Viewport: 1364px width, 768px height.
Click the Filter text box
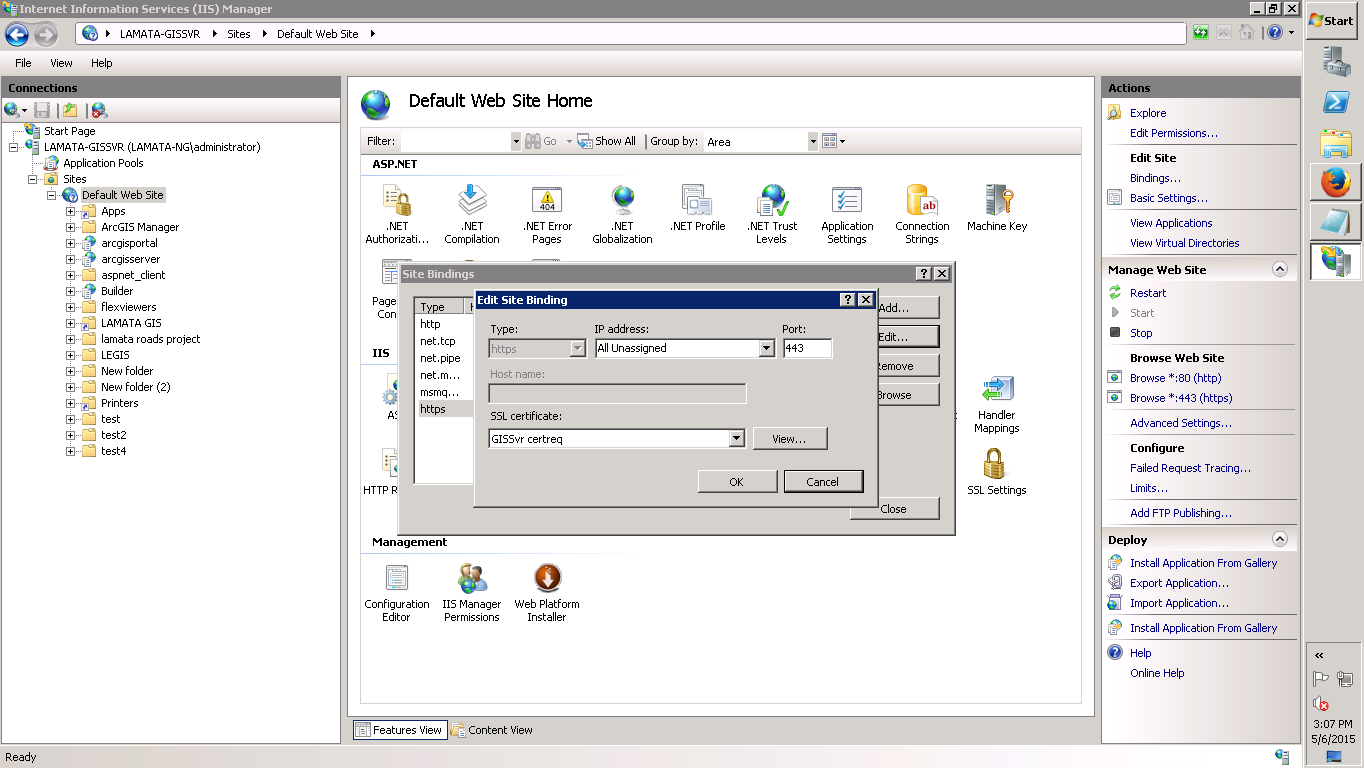pyautogui.click(x=456, y=142)
